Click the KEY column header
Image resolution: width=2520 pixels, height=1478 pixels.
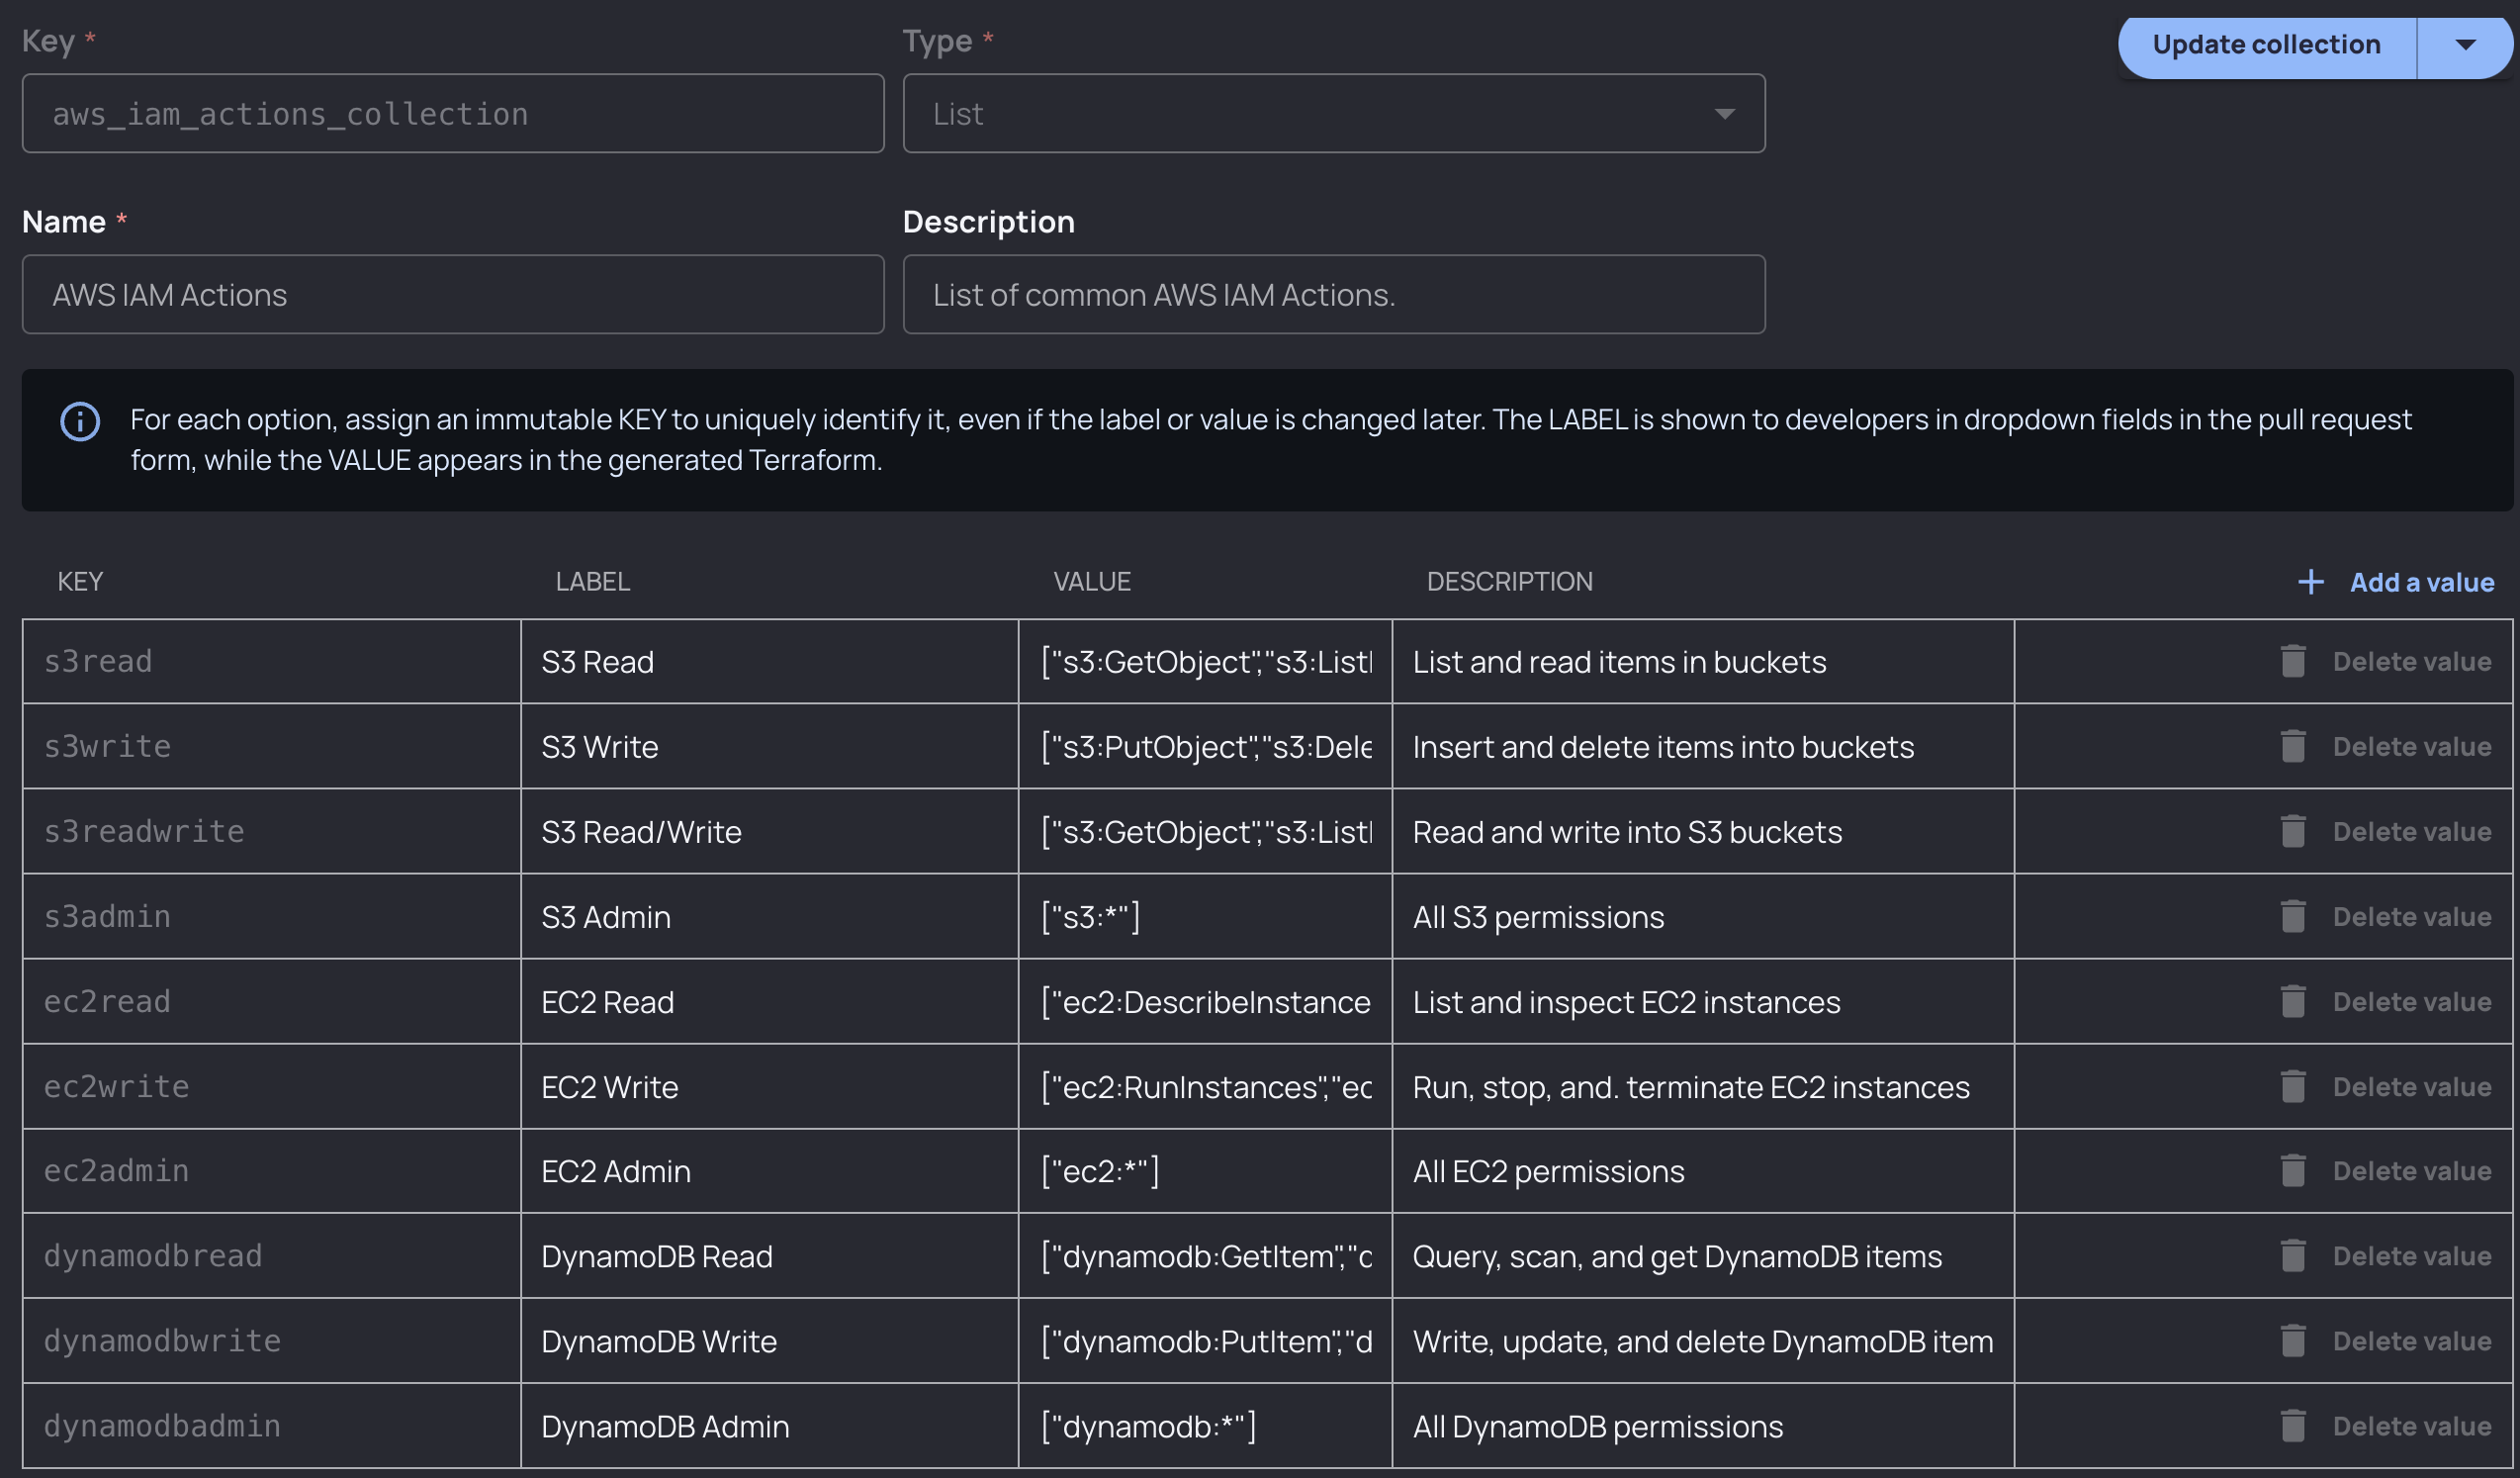pos(80,581)
